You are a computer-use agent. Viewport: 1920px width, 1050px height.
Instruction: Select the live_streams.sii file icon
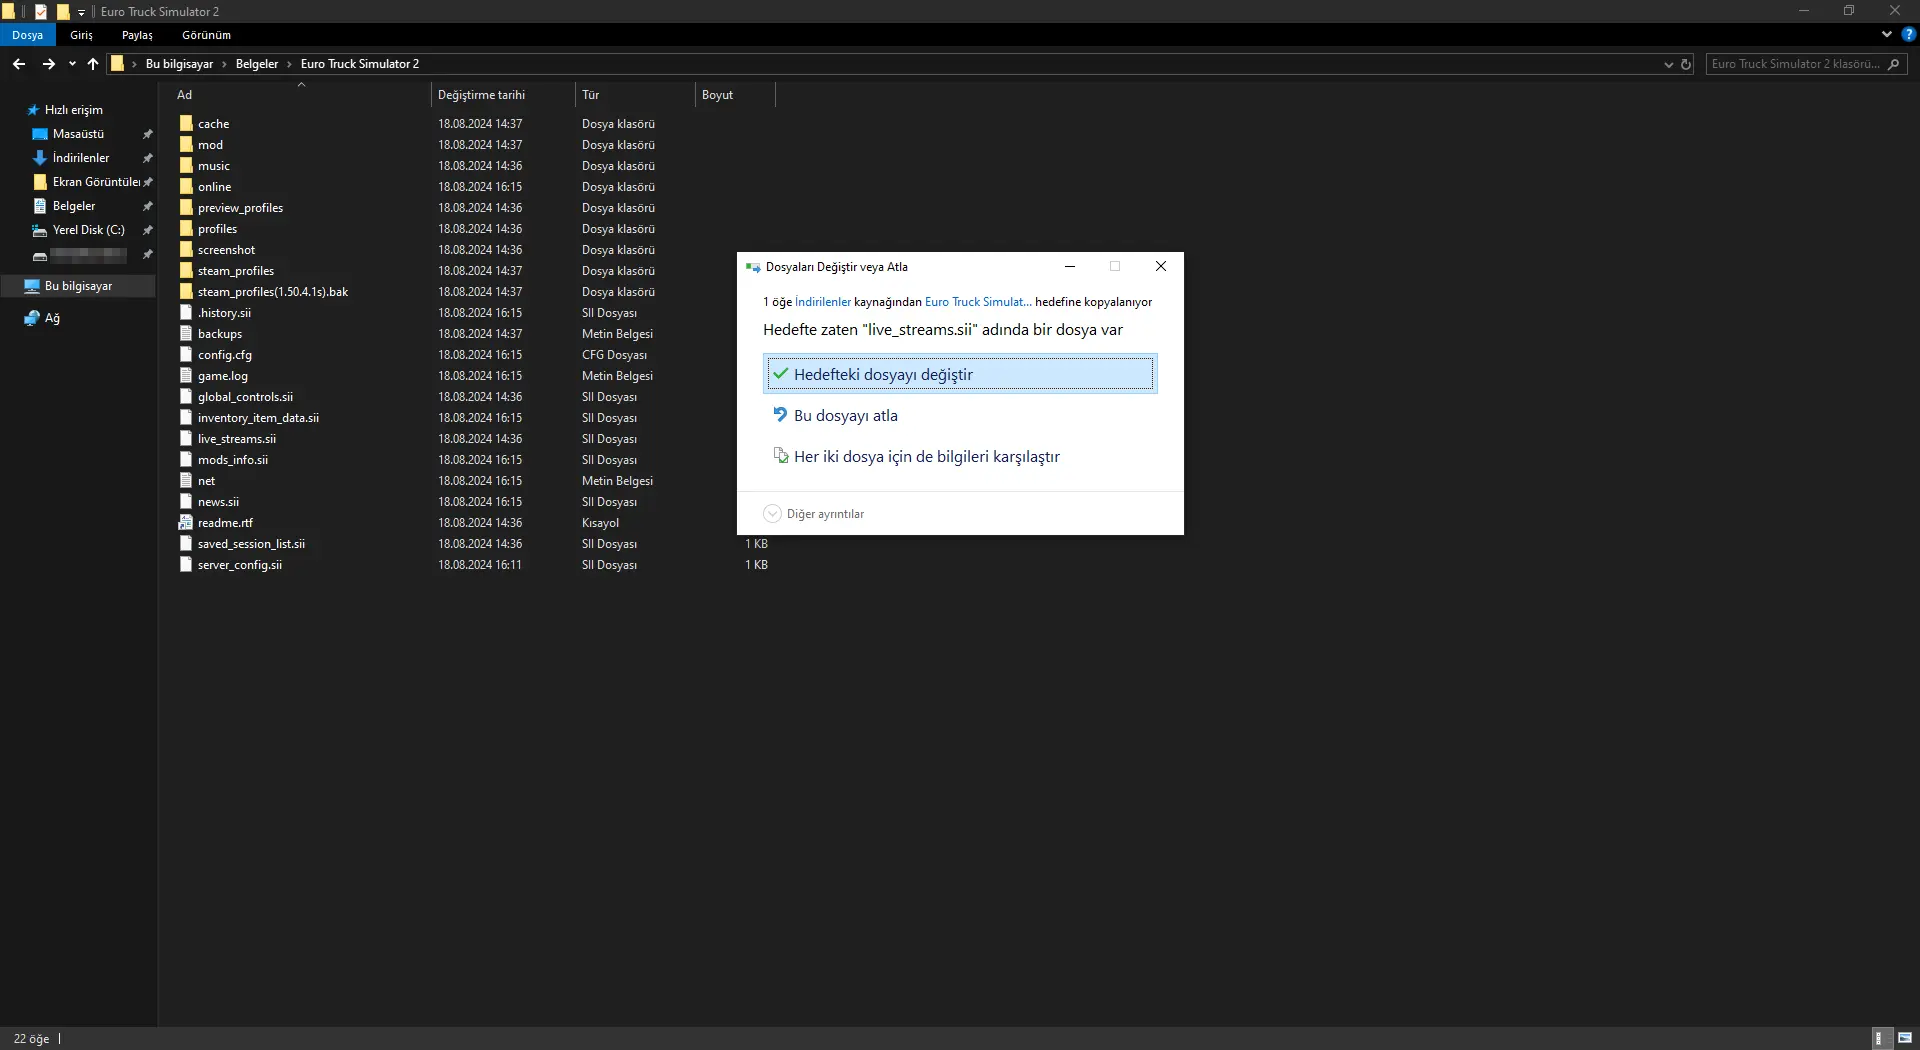(186, 439)
